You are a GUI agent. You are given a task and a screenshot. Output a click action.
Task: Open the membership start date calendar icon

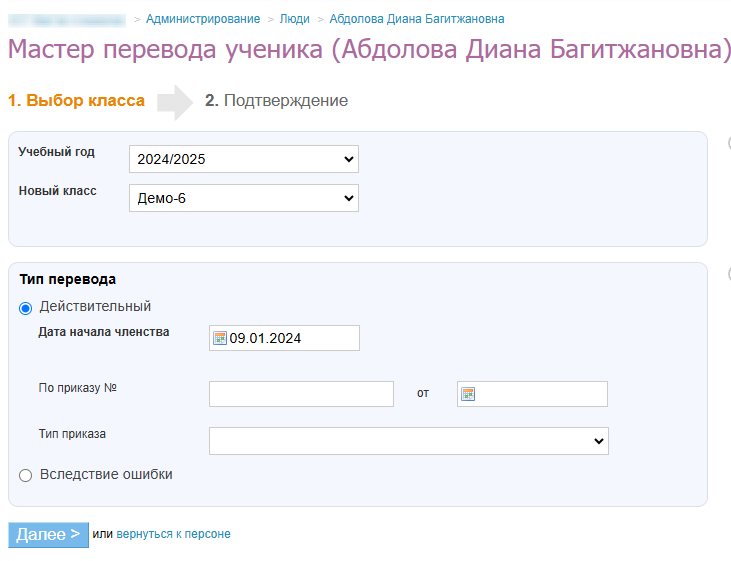[x=220, y=338]
